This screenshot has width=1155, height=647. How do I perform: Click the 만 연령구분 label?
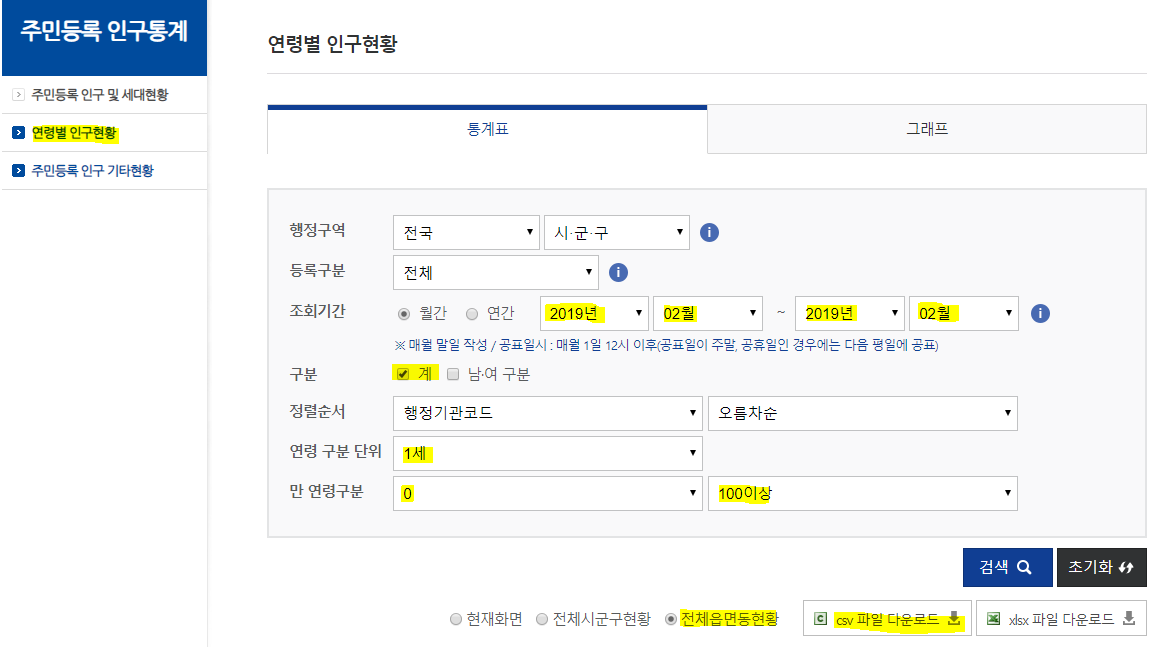pyautogui.click(x=326, y=491)
